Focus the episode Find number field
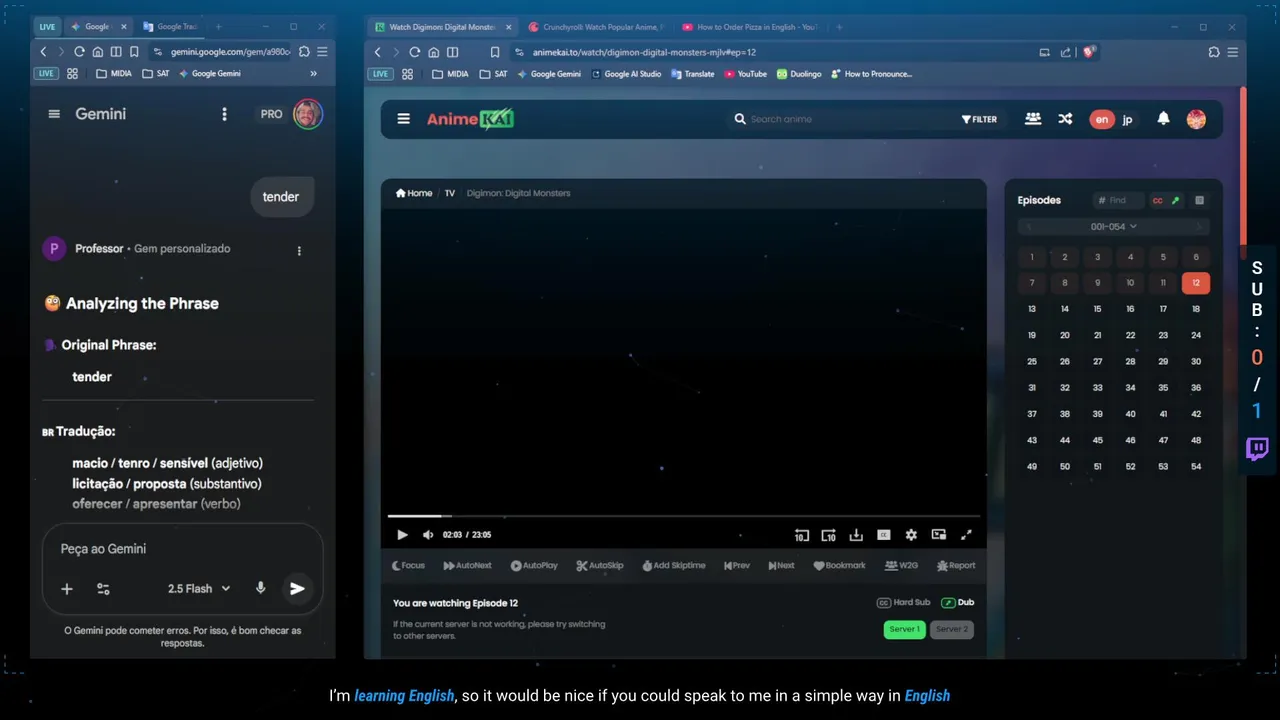Screen dimensions: 1280x720 click(1118, 200)
